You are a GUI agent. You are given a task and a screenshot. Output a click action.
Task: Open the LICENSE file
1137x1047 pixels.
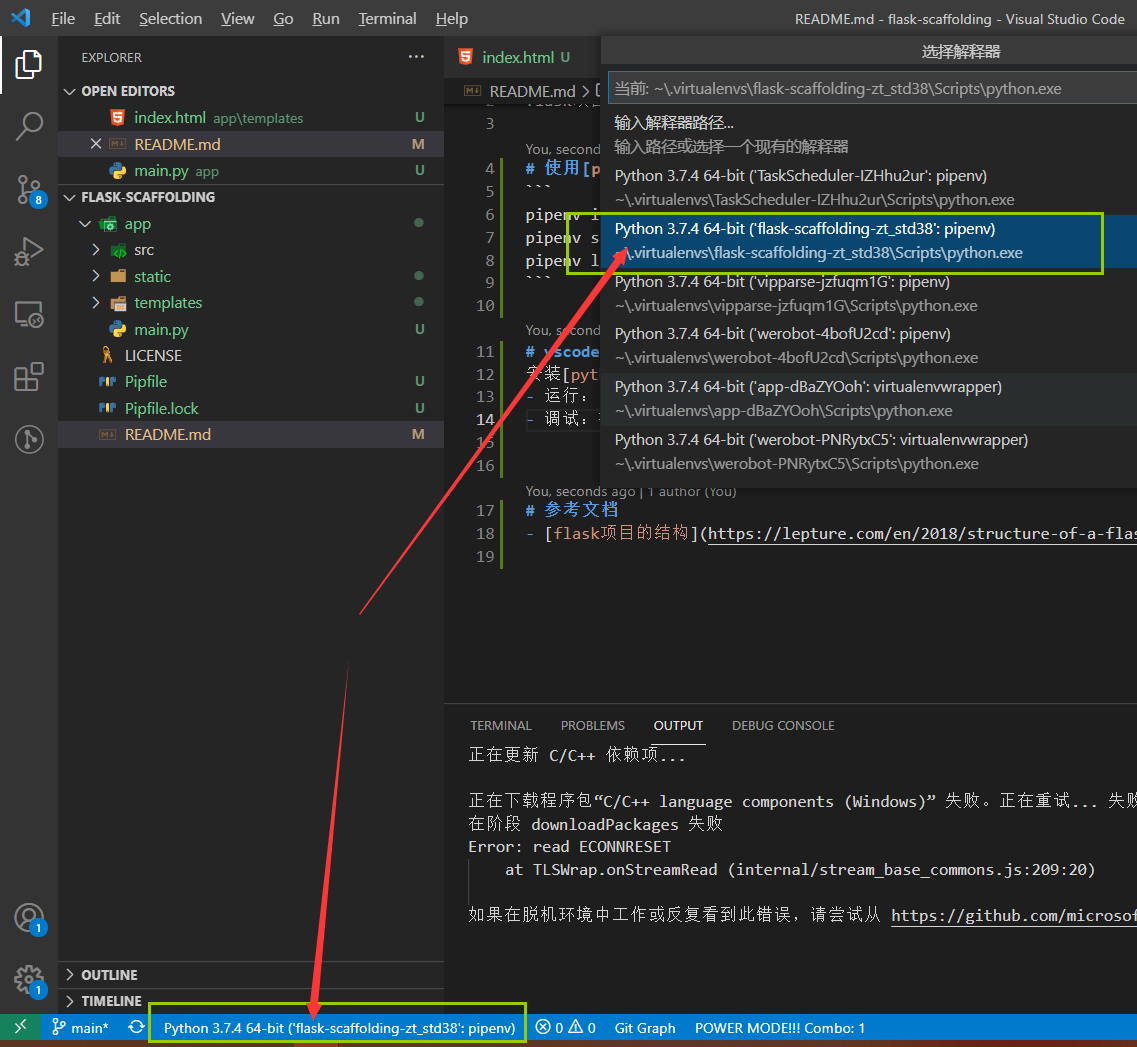tap(251, 355)
